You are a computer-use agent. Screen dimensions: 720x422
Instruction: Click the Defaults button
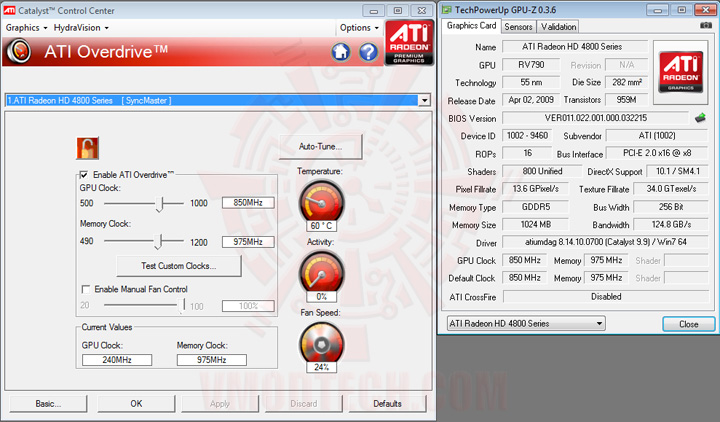point(387,404)
